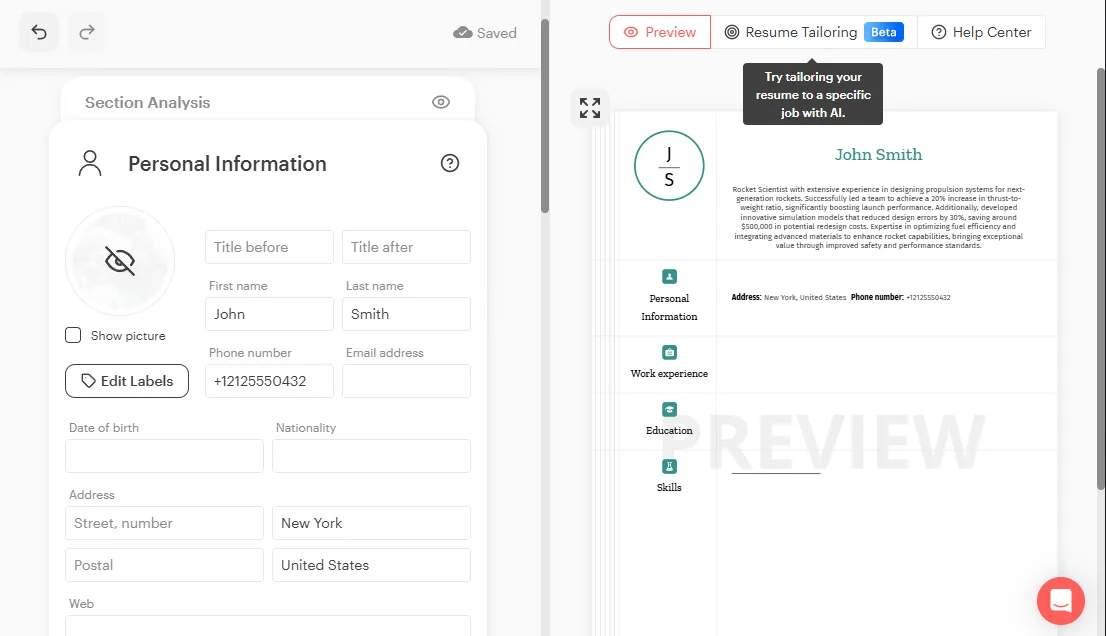1106x636 pixels.
Task: Open the red chat support bubble
Action: [1061, 601]
